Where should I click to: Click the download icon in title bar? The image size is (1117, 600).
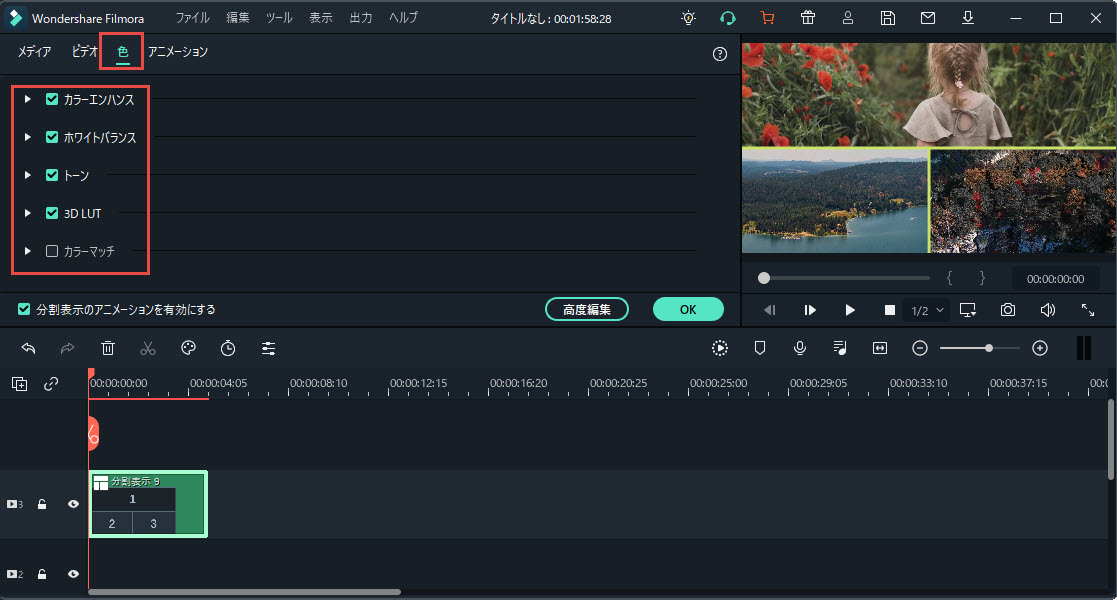click(x=967, y=19)
